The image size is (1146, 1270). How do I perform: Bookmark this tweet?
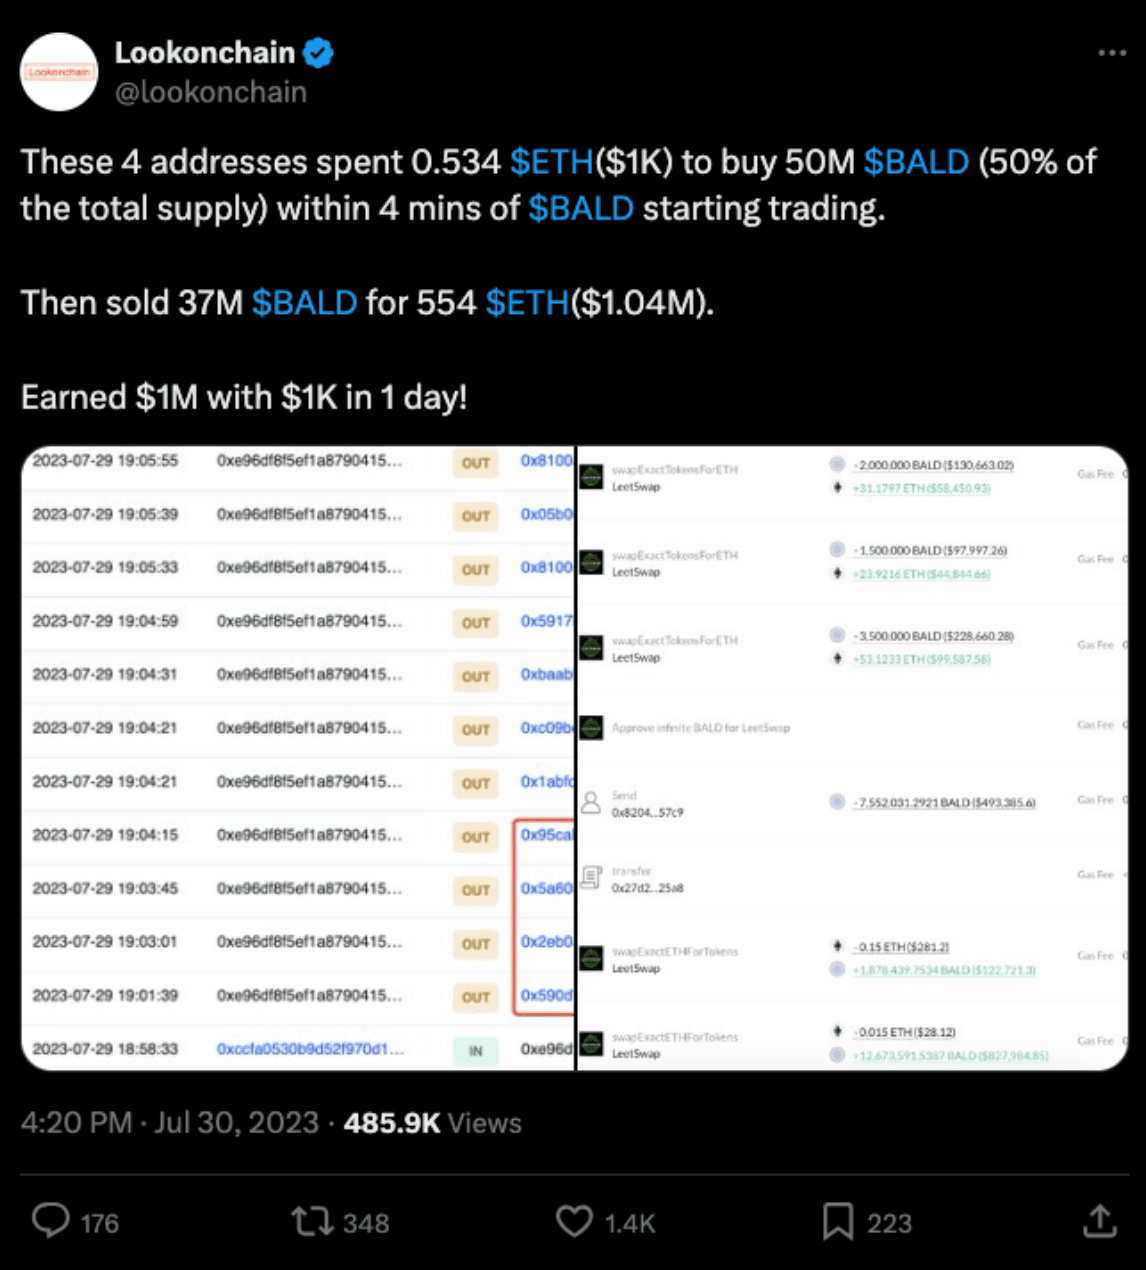tap(837, 1221)
